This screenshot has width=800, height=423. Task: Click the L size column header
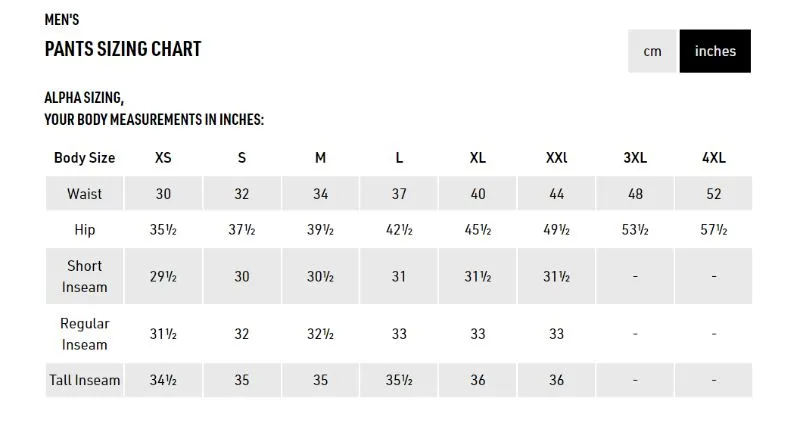(399, 158)
